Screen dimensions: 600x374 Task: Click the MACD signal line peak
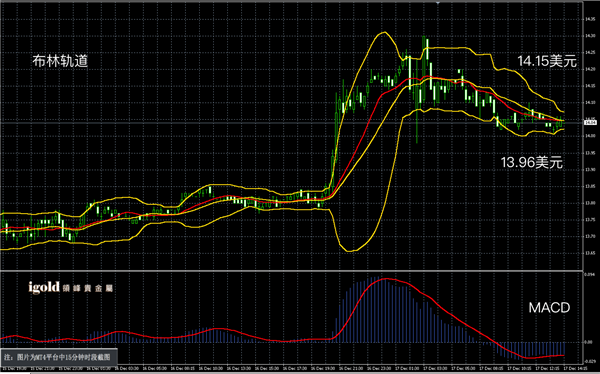tap(385, 279)
